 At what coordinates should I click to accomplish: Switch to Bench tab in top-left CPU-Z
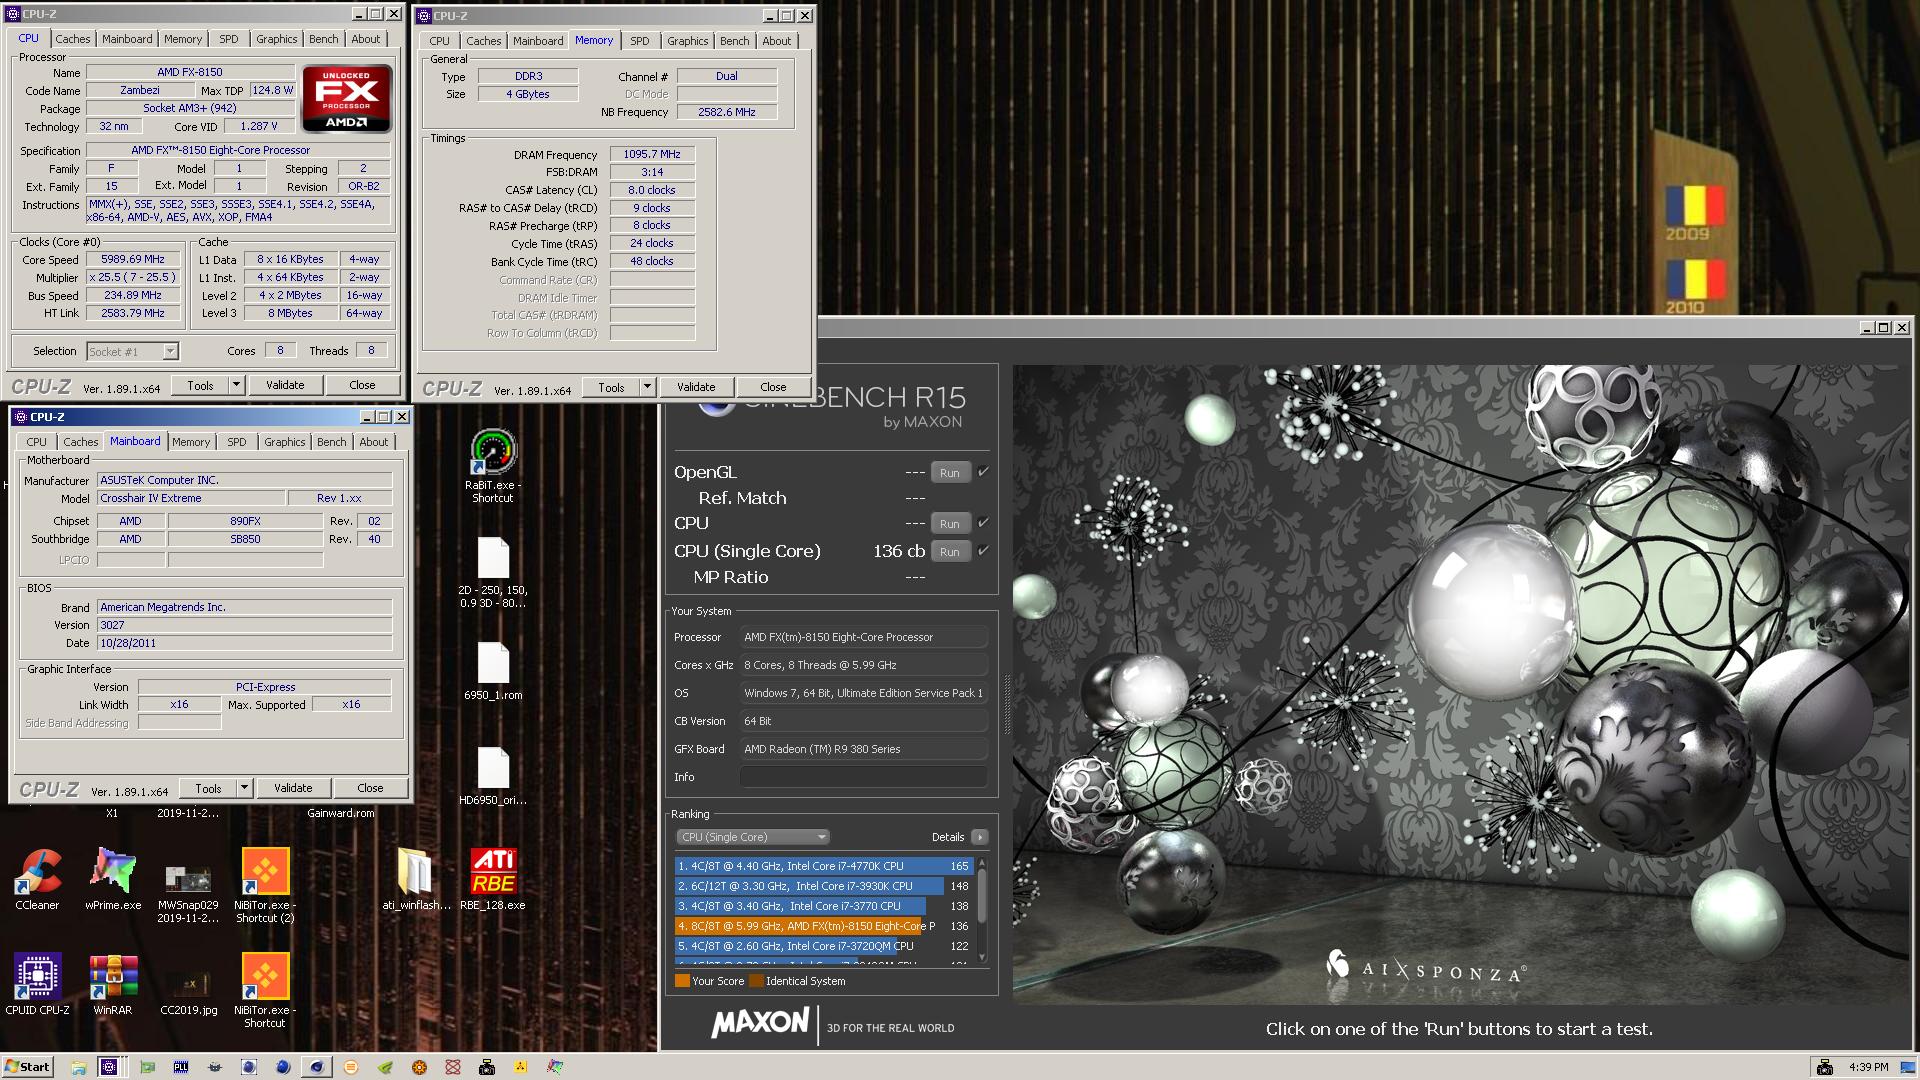[x=323, y=39]
